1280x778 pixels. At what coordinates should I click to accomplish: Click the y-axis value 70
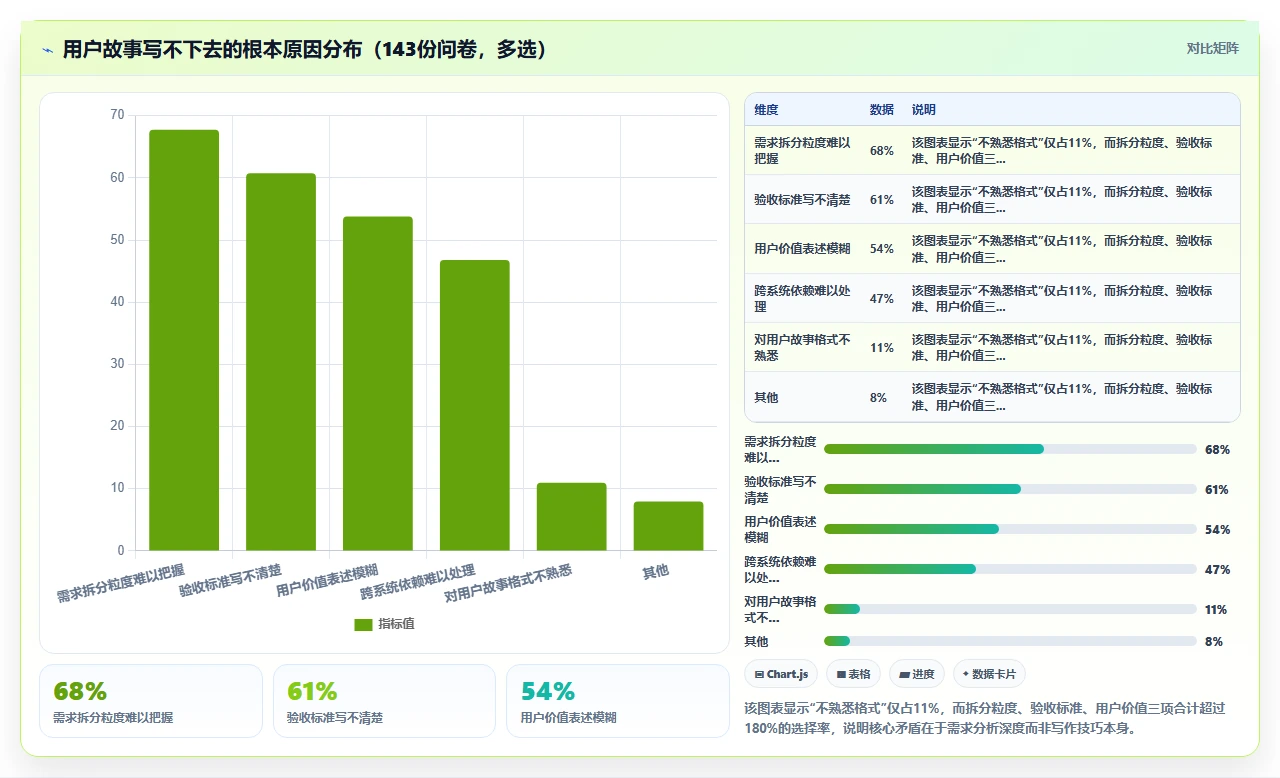tap(117, 115)
